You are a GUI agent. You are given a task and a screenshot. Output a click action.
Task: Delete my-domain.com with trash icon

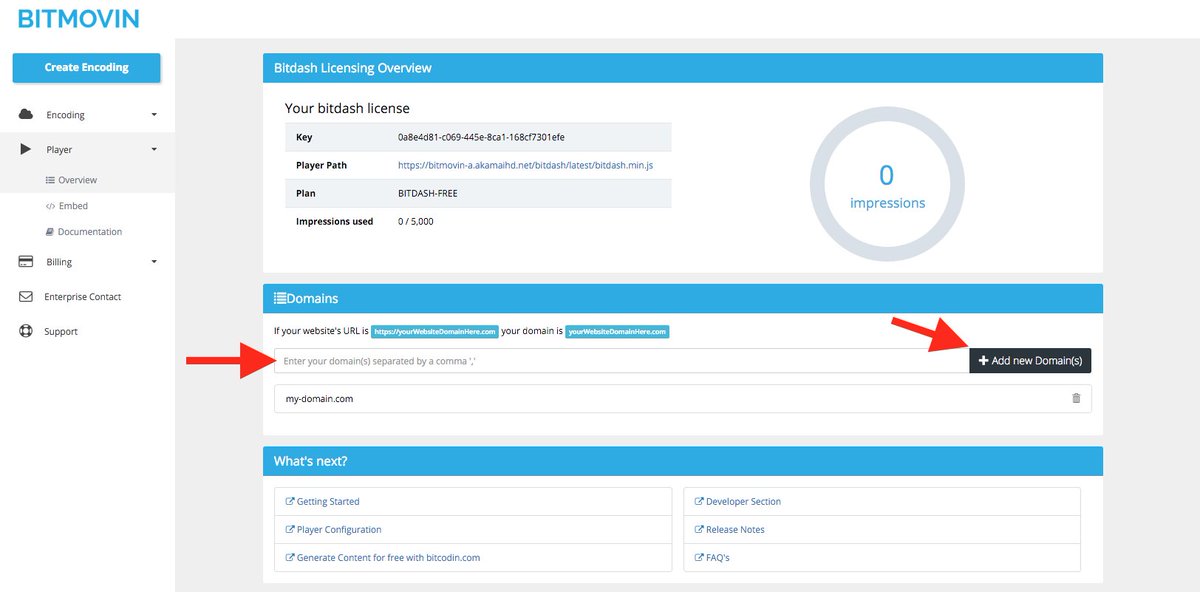[1076, 398]
